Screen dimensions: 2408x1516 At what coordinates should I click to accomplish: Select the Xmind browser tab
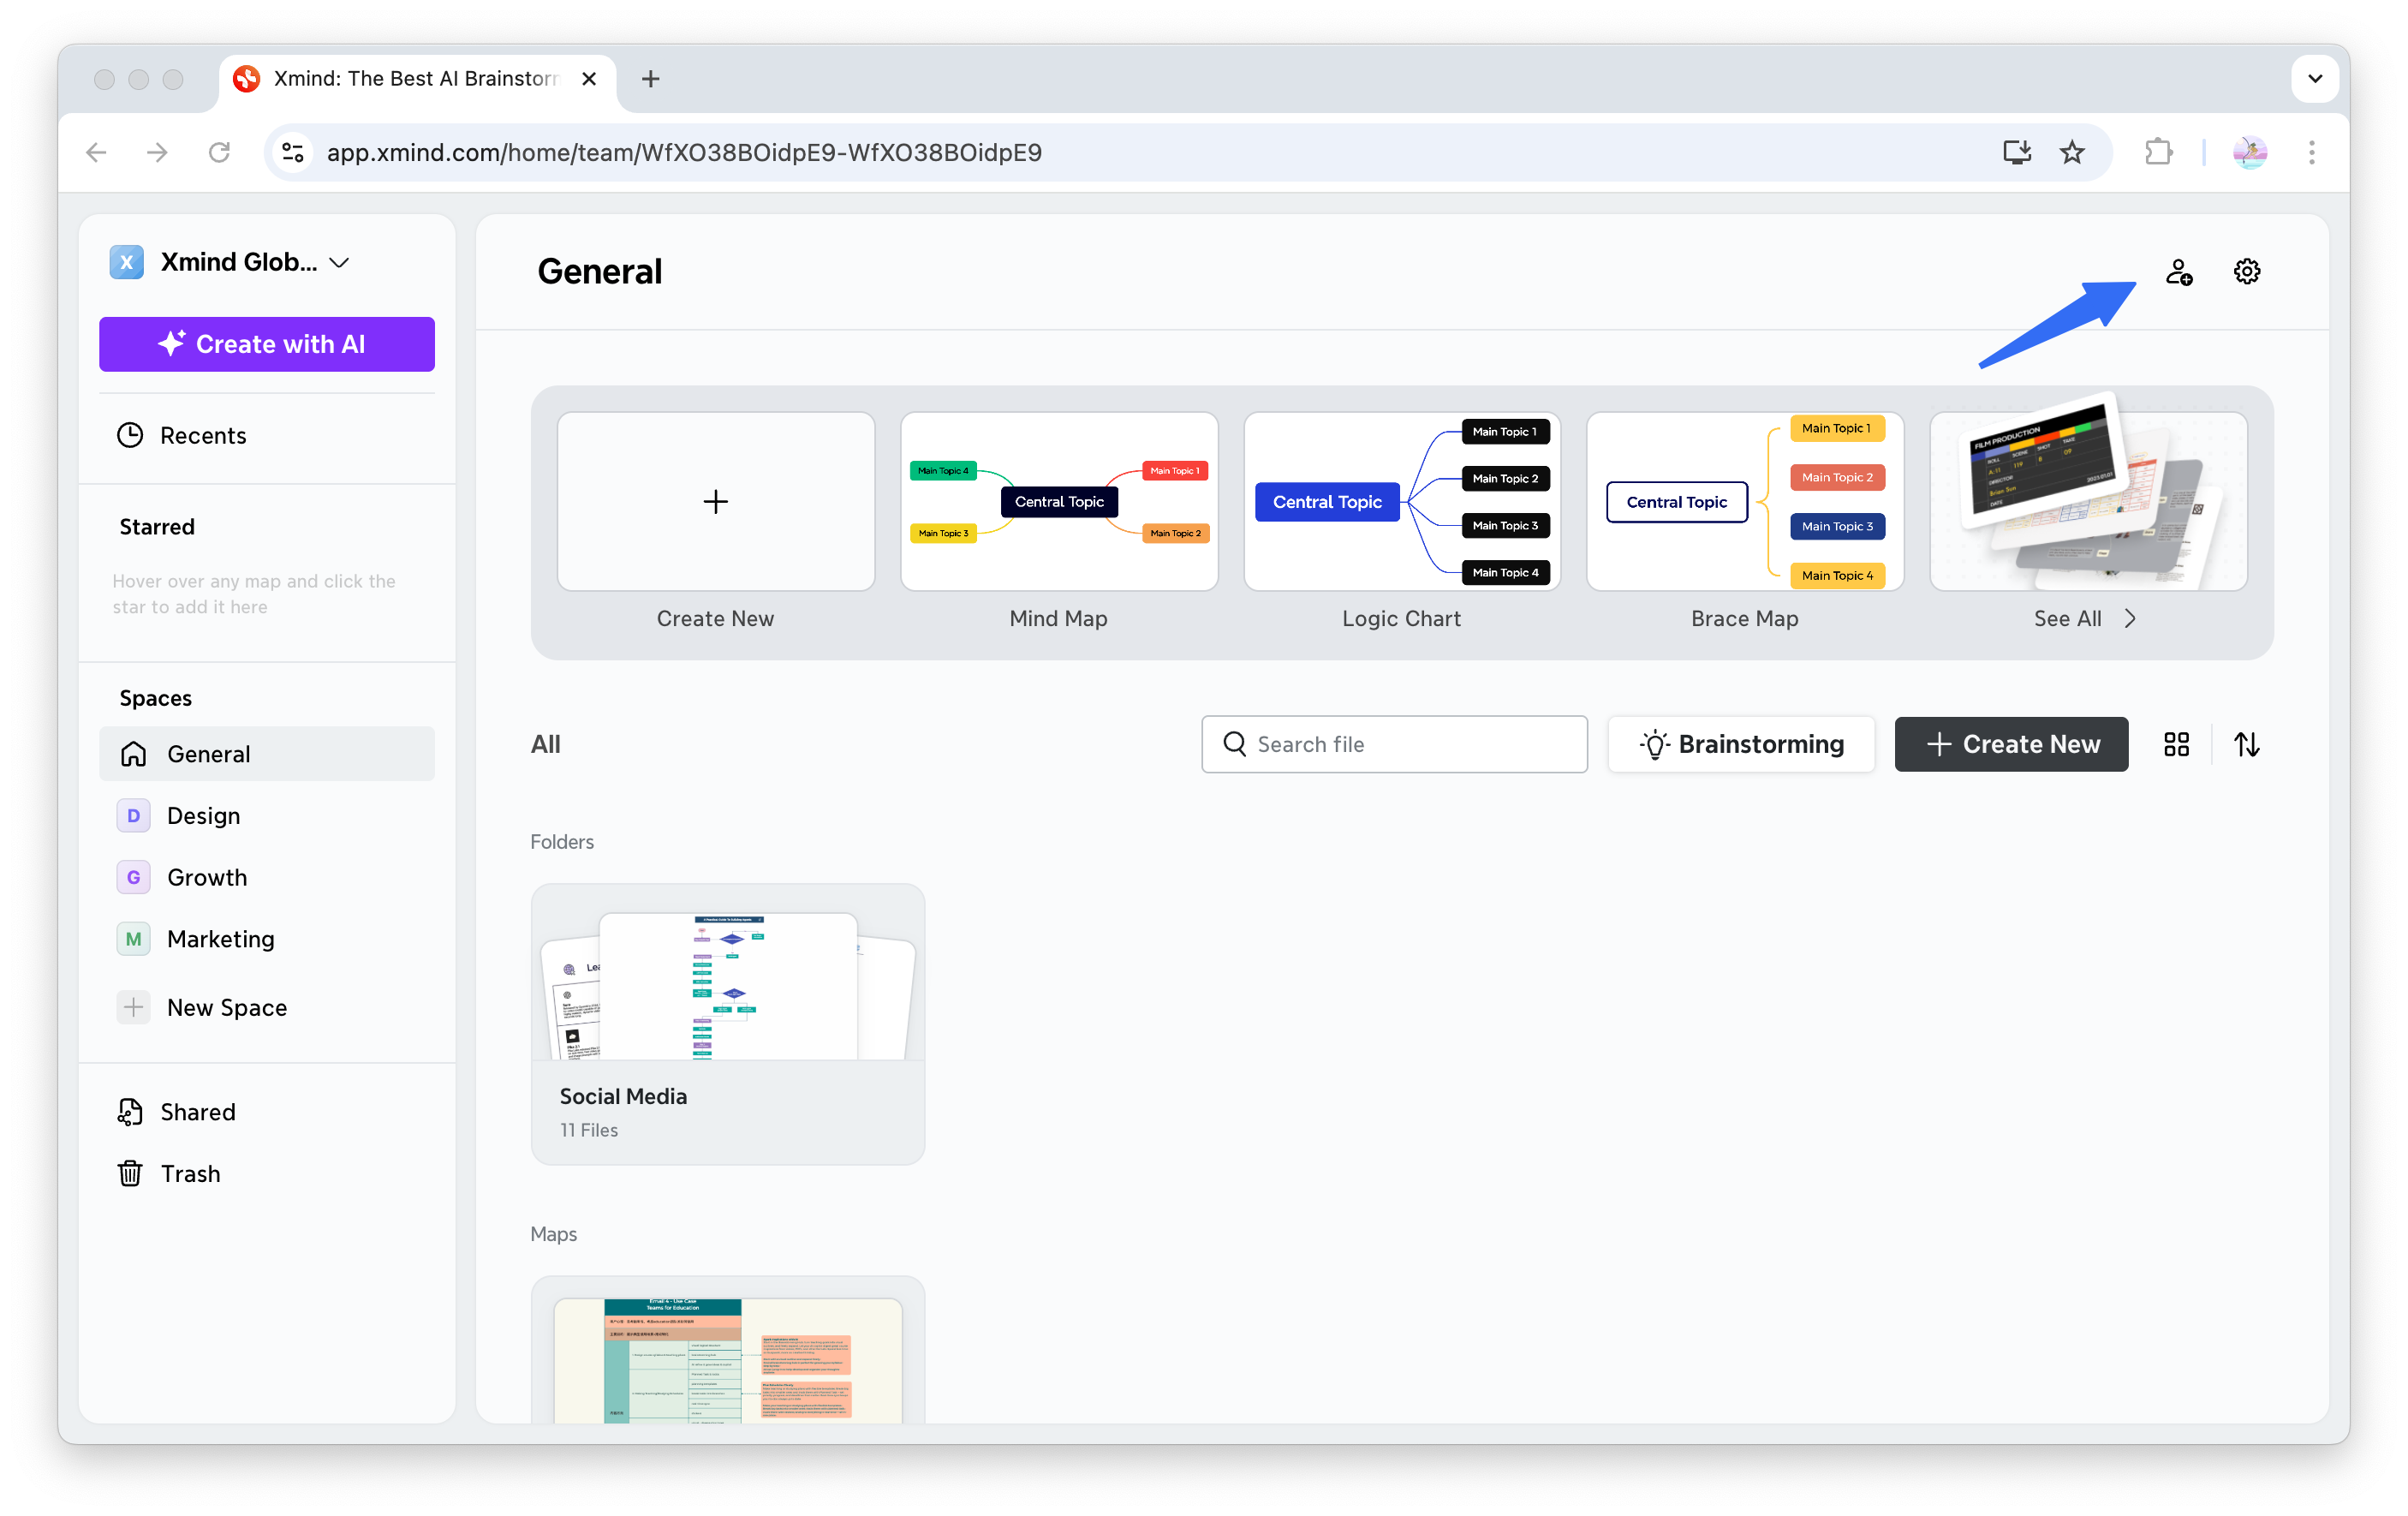pyautogui.click(x=416, y=79)
